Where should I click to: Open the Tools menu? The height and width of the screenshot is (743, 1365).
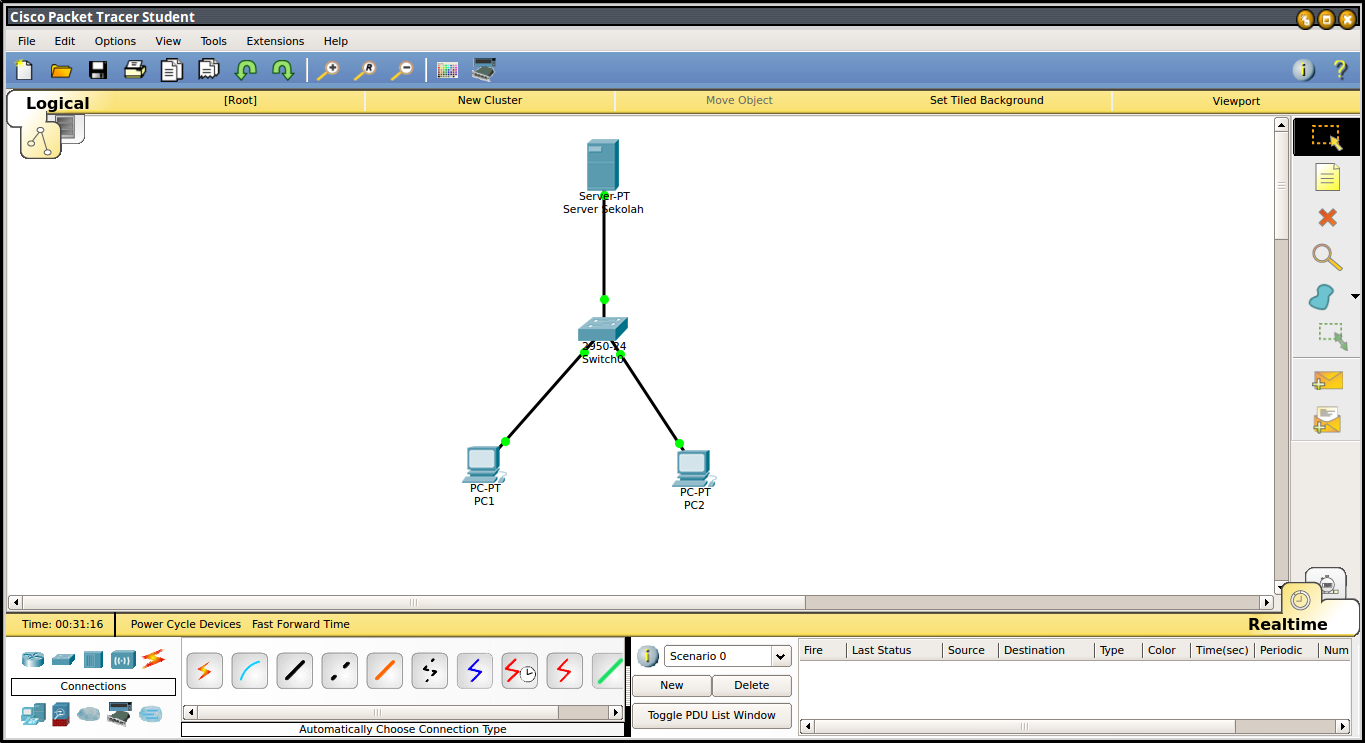pyautogui.click(x=214, y=41)
